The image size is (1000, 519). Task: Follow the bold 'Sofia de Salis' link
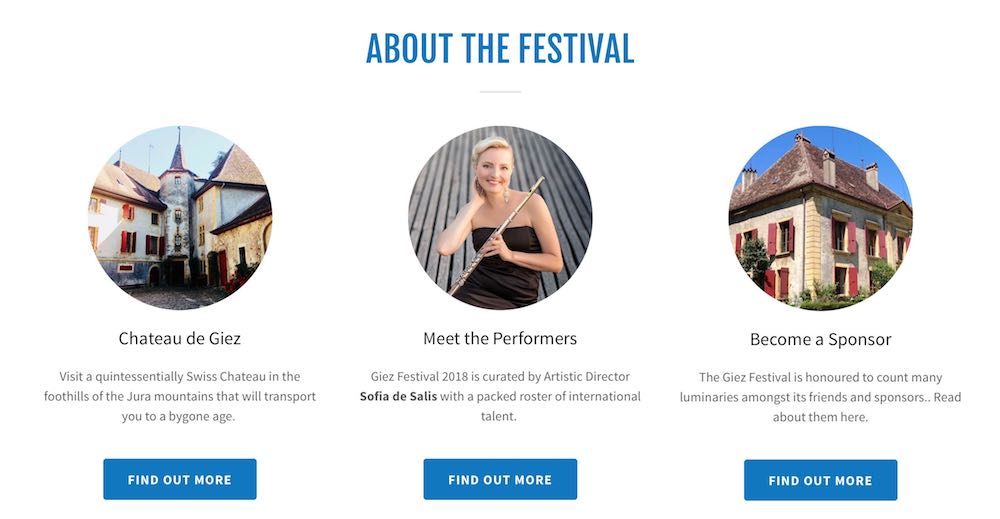pyautogui.click(x=398, y=396)
